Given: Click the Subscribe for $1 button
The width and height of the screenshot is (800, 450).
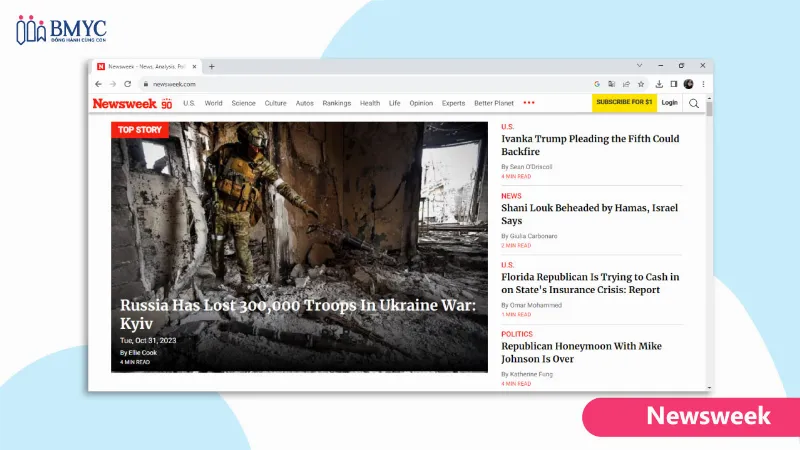Looking at the screenshot, I should 624,103.
